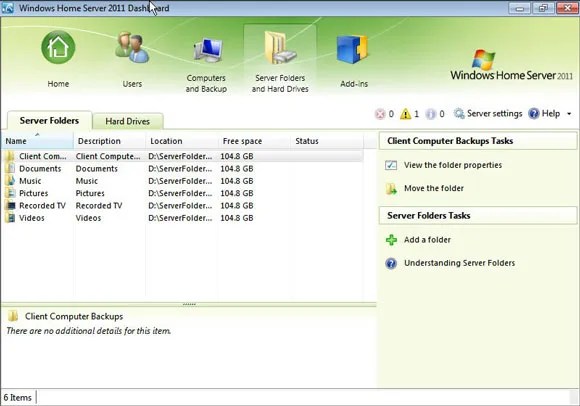
Task: Select the Videos row name
Action: click(x=31, y=218)
